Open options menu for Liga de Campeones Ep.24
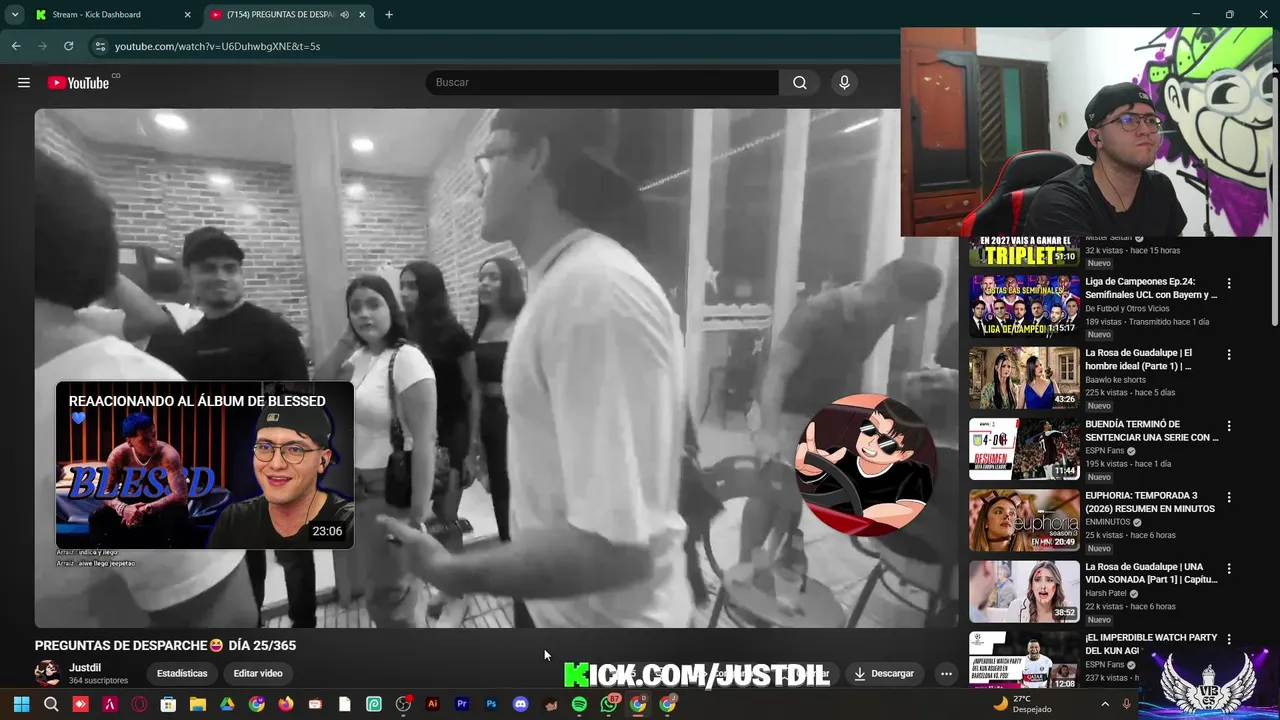This screenshot has width=1280, height=720. pos(1229,283)
